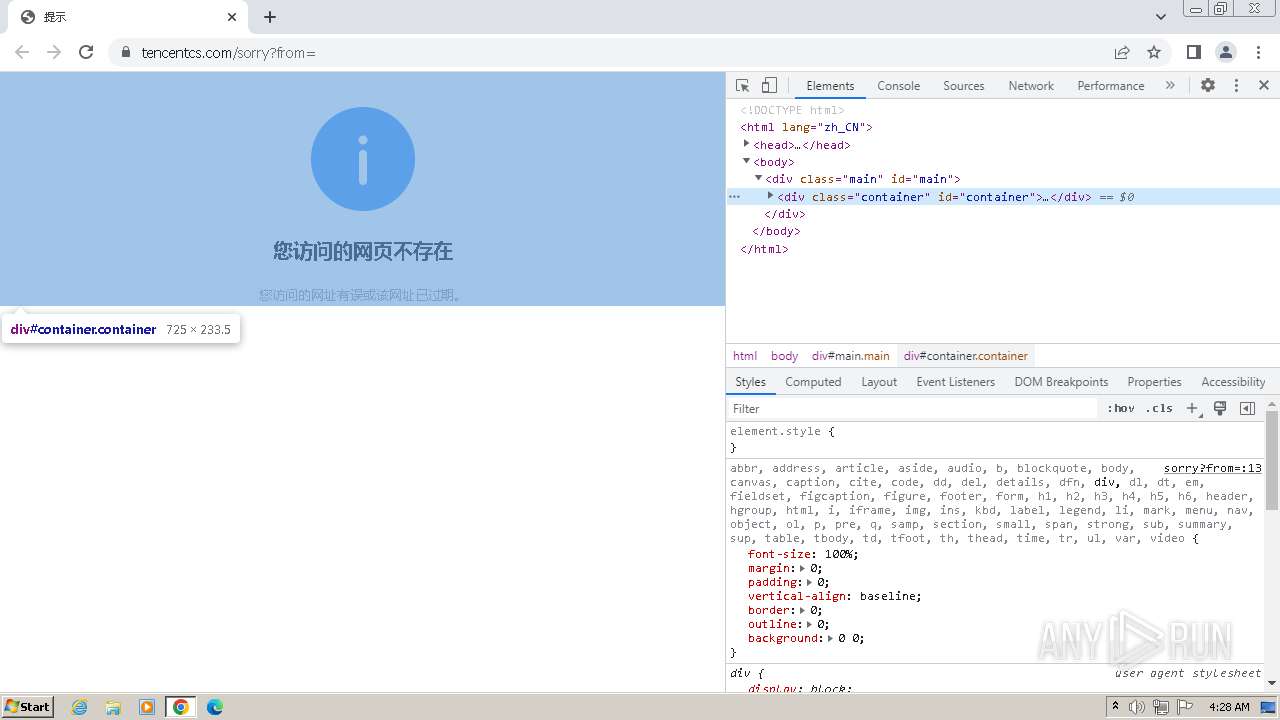1280x720 pixels.
Task: Collapse the body element node
Action: [x=746, y=161]
